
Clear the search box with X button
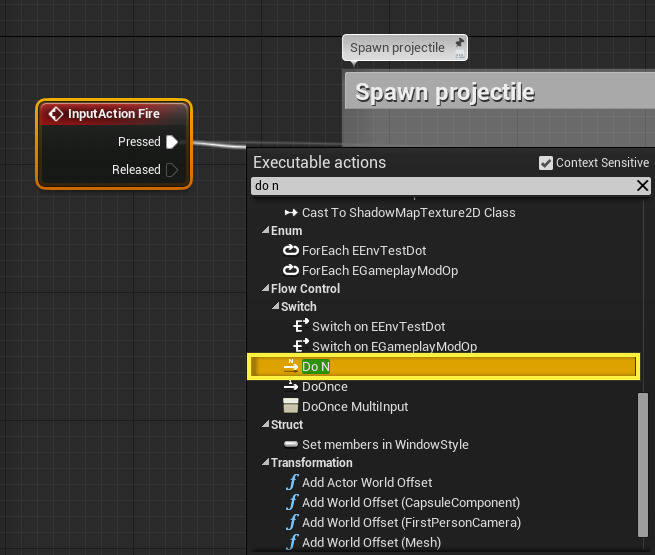[643, 186]
